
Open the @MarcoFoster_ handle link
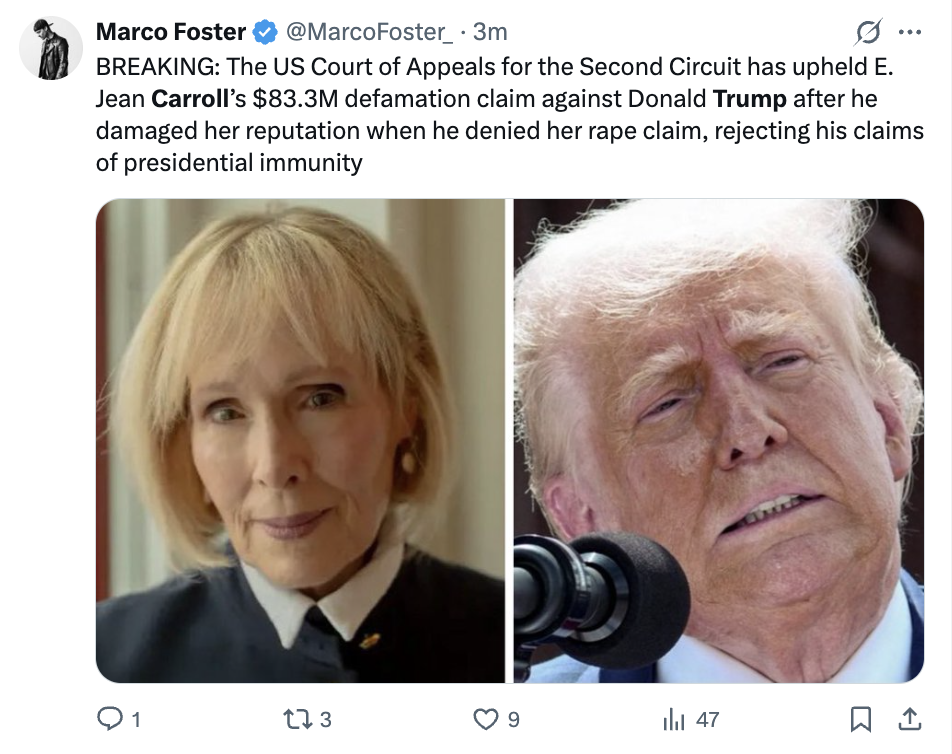tap(369, 32)
